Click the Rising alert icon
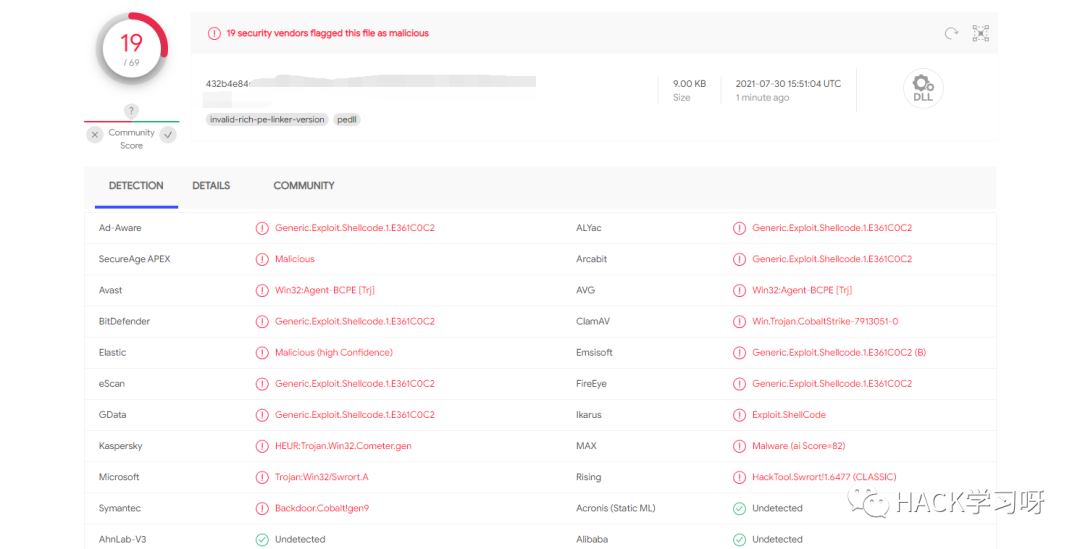Image resolution: width=1080 pixels, height=549 pixels. pyautogui.click(x=739, y=477)
